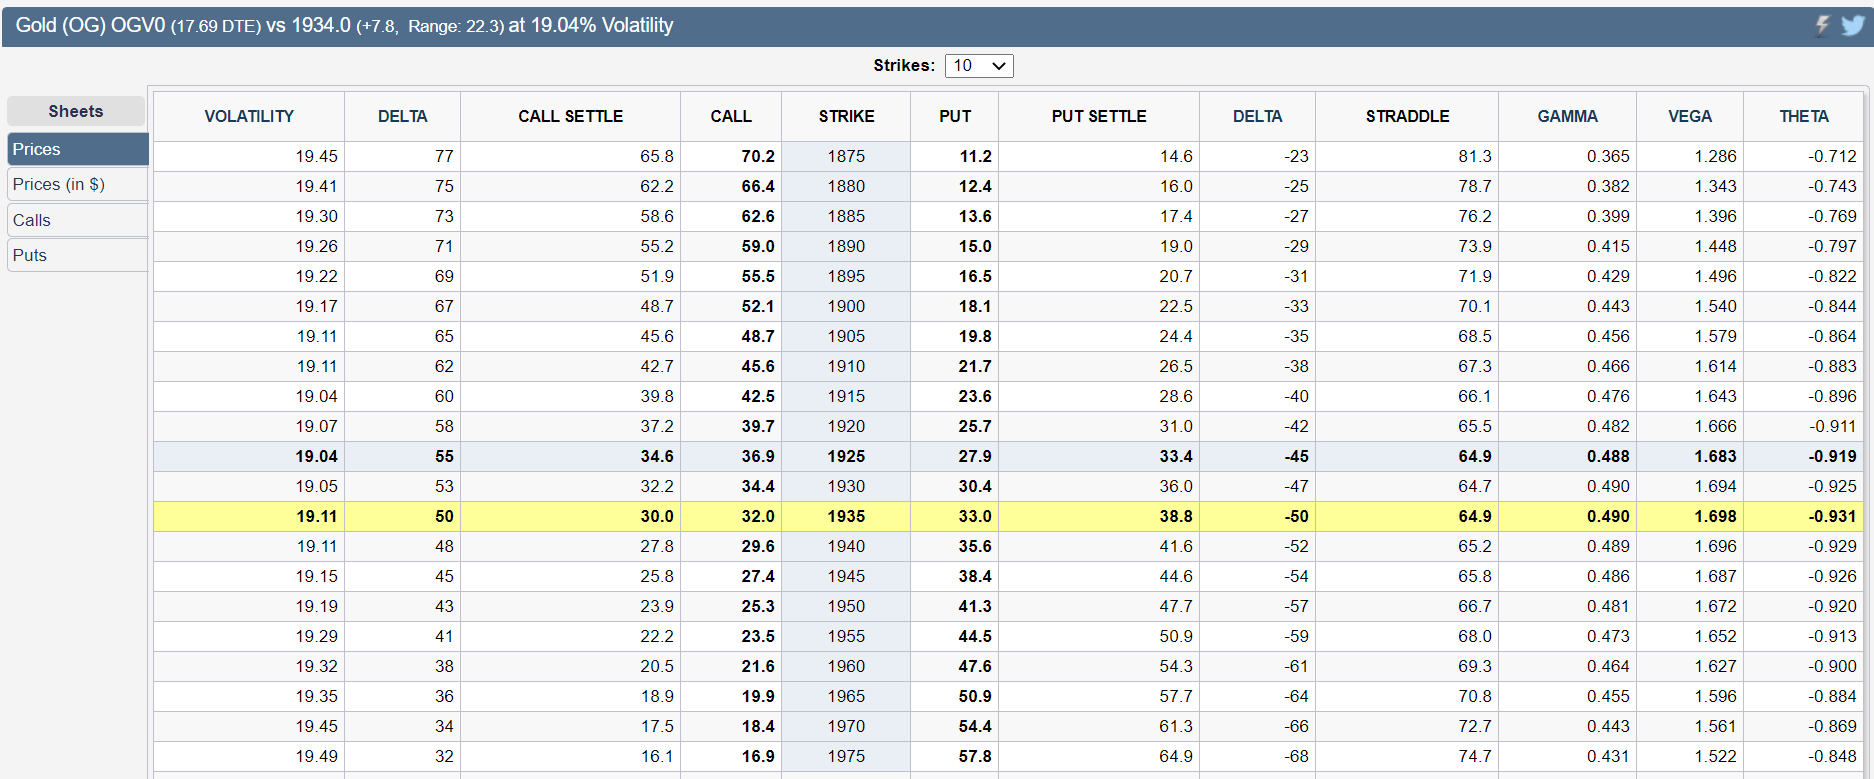This screenshot has width=1874, height=779.
Task: Click put settle value 64.9 in 1975 row
Action: (x=1176, y=756)
